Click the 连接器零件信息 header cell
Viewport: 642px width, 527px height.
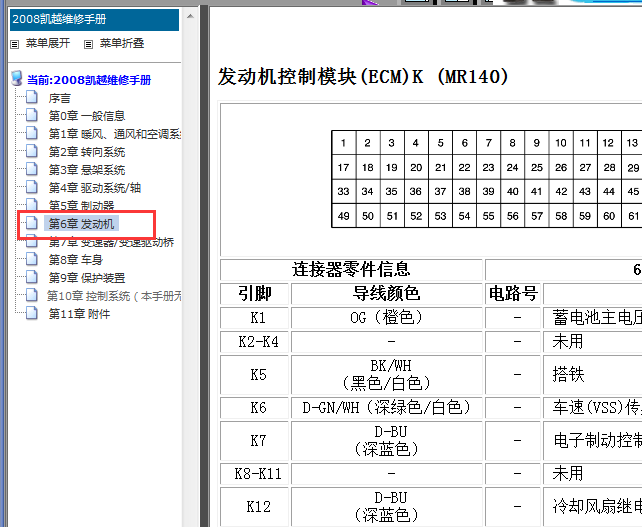(x=351, y=269)
